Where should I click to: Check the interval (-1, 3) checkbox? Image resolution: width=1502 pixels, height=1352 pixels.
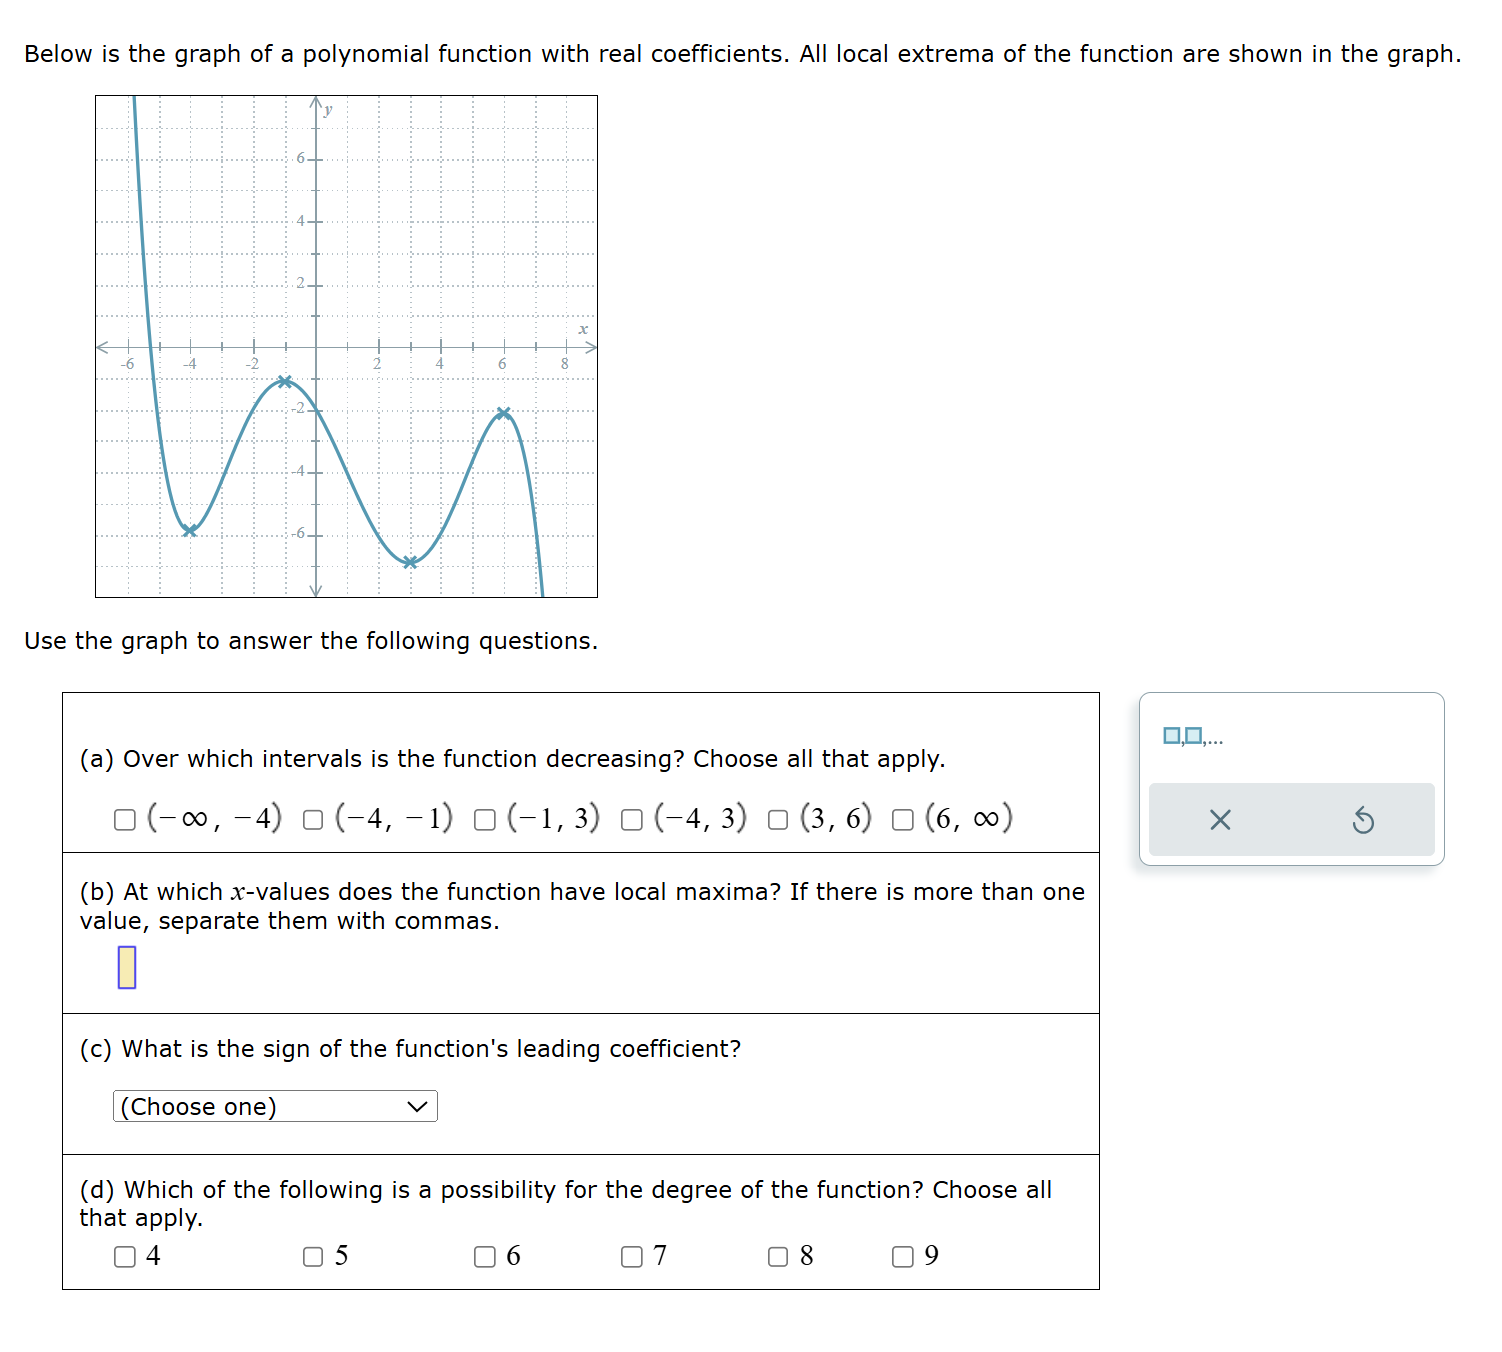(x=485, y=820)
